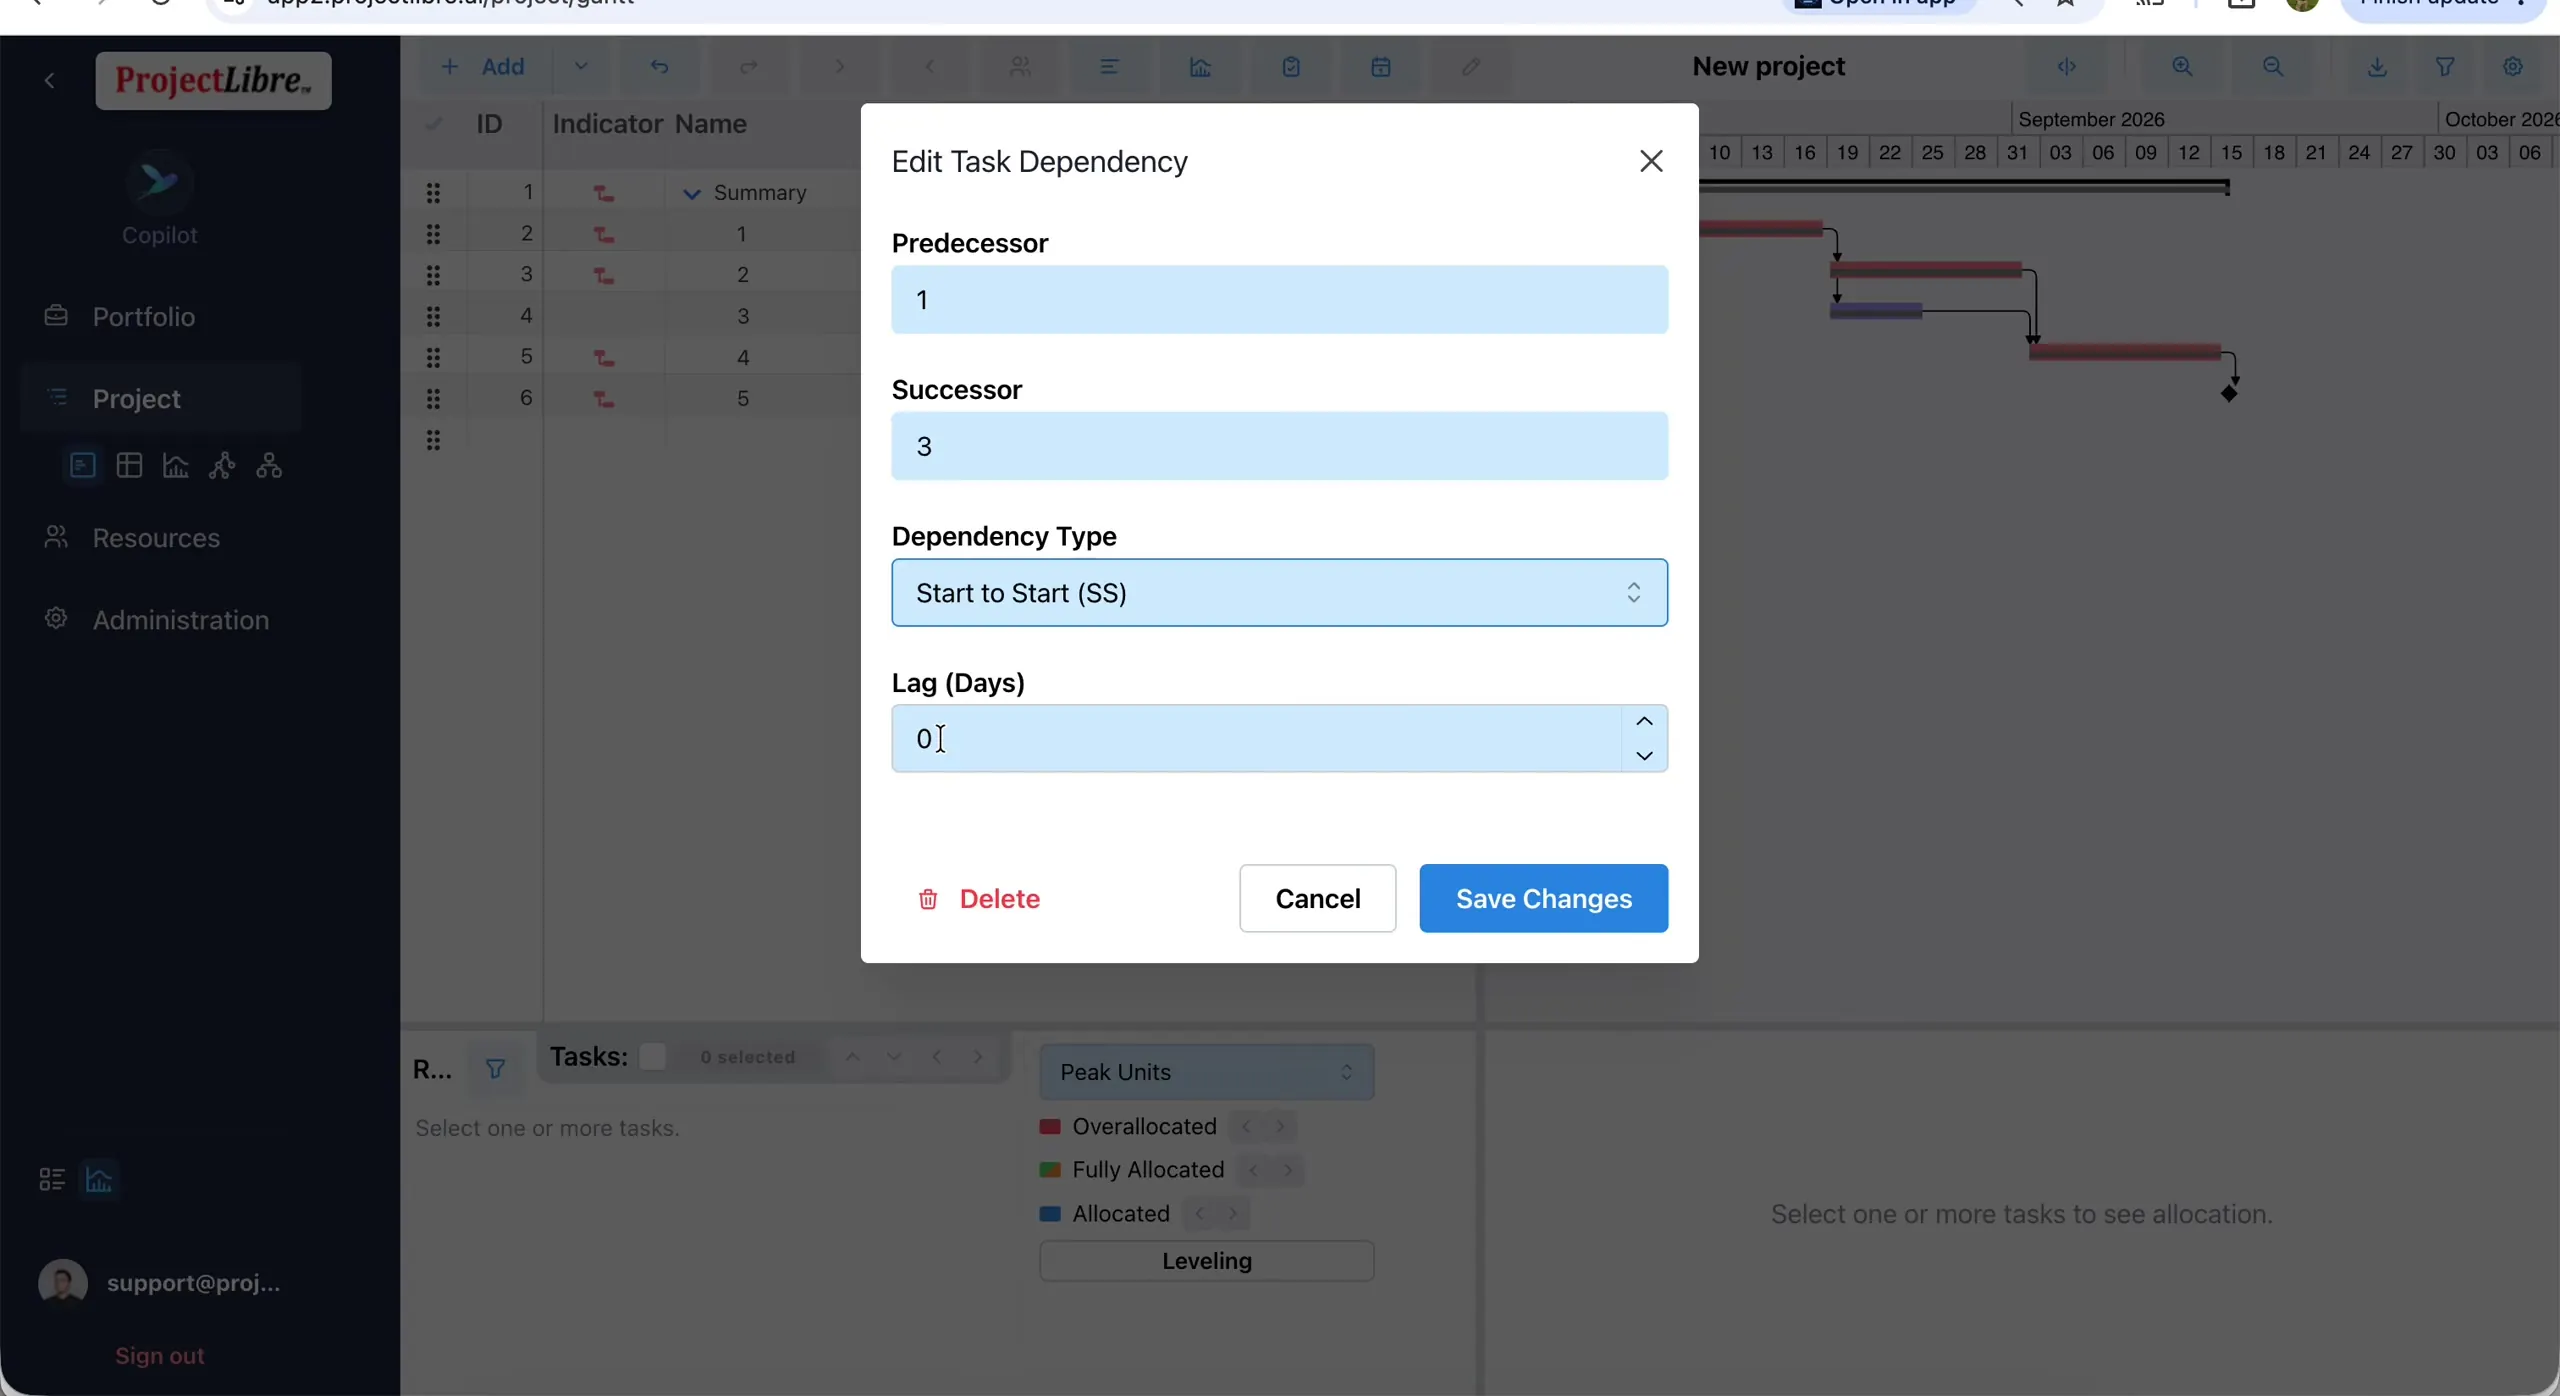Open the Add dropdown arrow

(581, 67)
